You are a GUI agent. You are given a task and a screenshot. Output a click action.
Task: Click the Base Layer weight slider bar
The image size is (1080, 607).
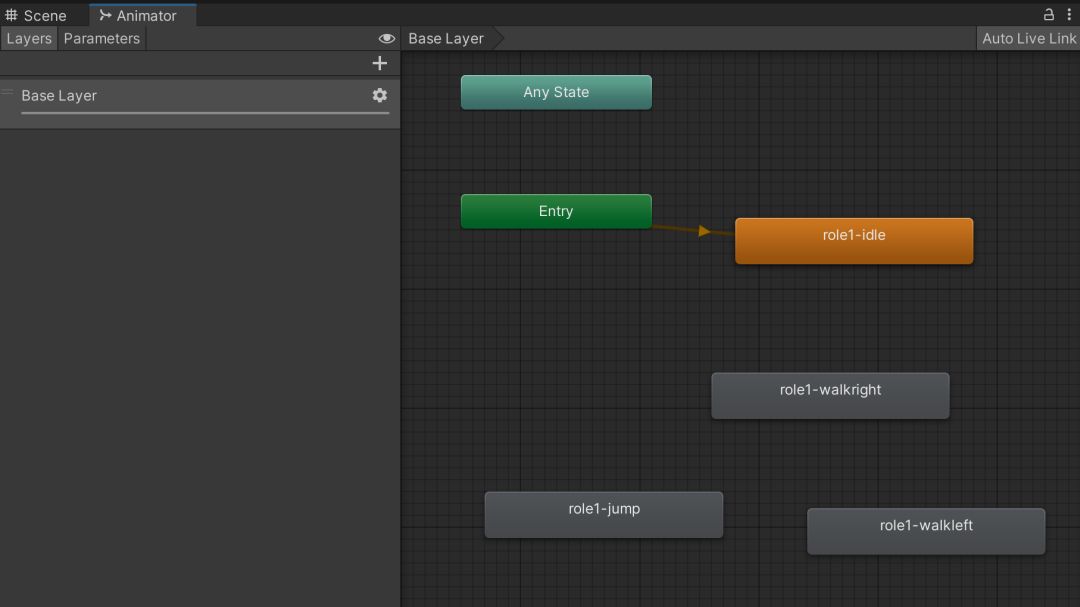click(x=205, y=113)
